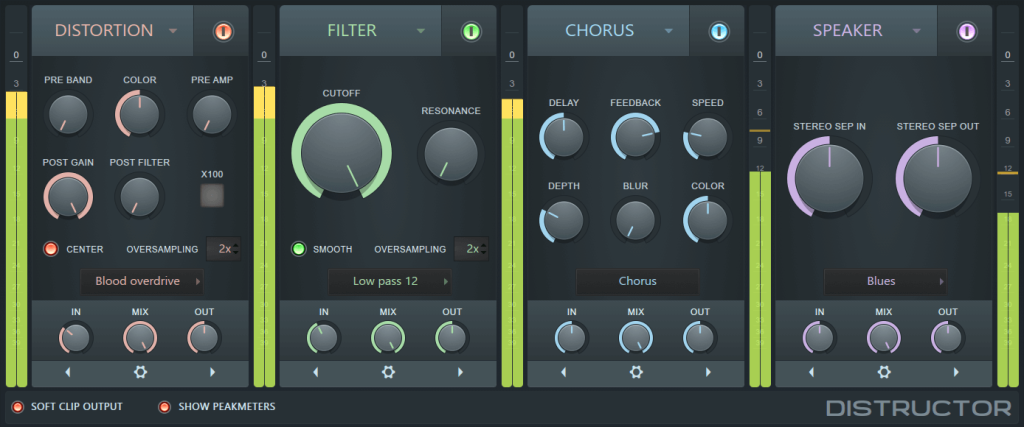The width and height of the screenshot is (1024, 427).
Task: Click the Distortion module power icon
Action: coord(223,31)
